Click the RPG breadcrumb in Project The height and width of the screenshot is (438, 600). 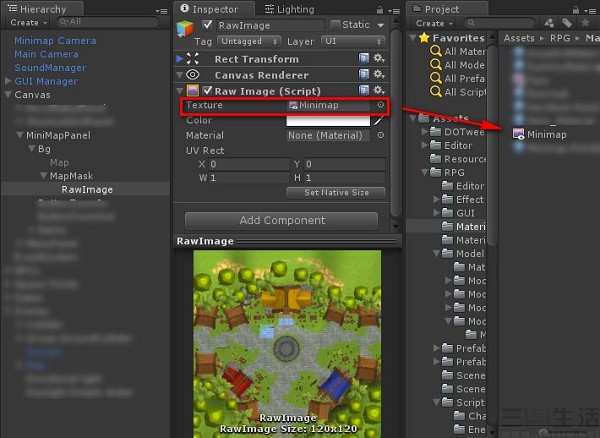coord(560,38)
